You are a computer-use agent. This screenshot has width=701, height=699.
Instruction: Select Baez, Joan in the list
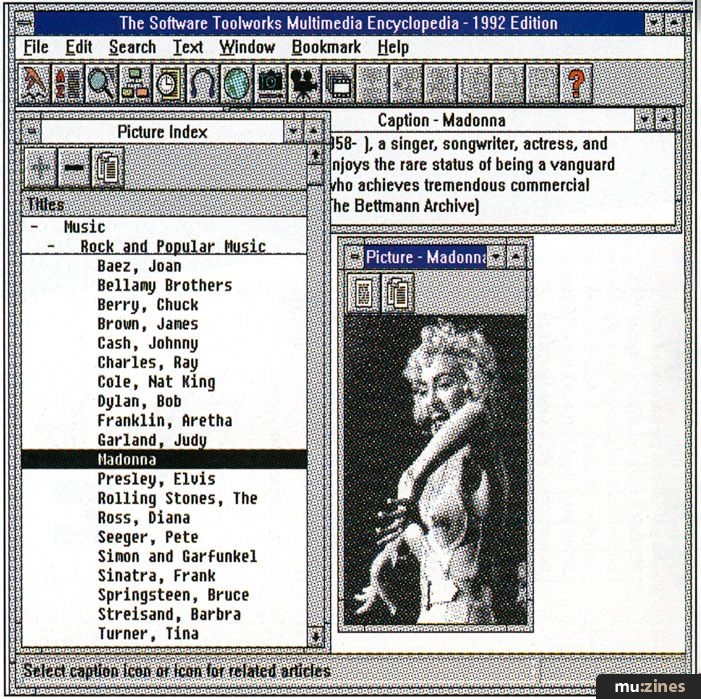pyautogui.click(x=139, y=266)
